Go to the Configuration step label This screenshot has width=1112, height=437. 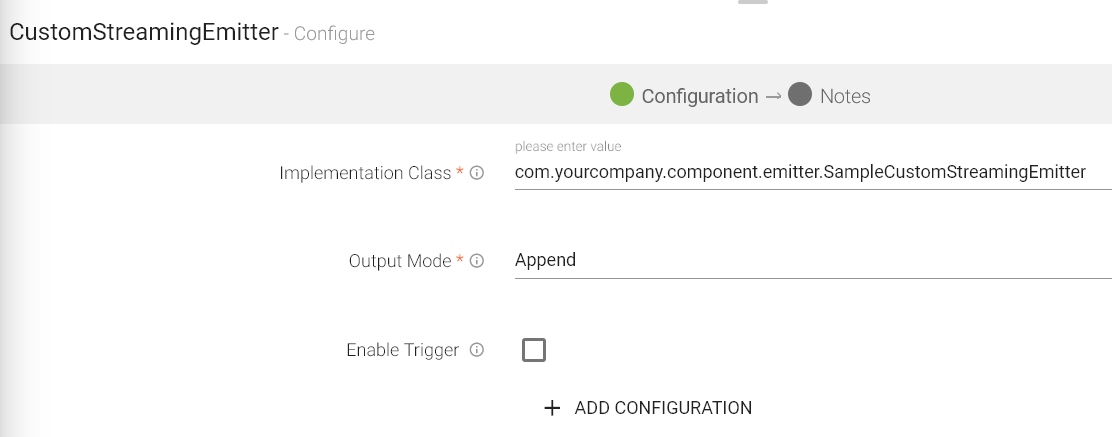[699, 96]
